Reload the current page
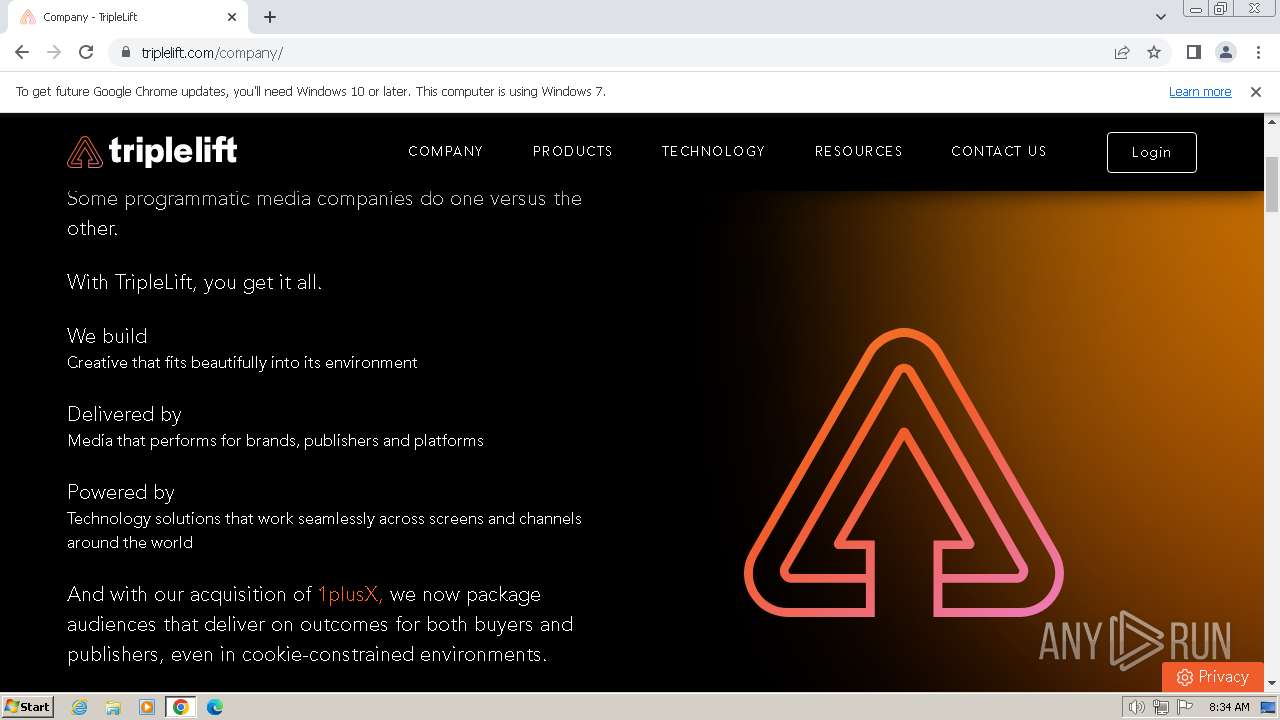Screen dimensions: 1280x720 click(86, 53)
